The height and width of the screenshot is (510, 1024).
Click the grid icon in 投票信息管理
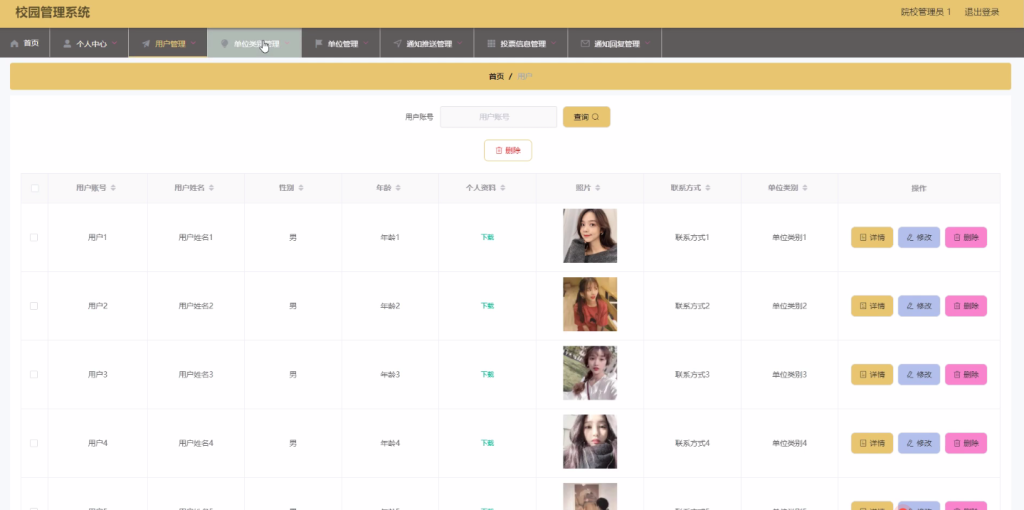[491, 44]
